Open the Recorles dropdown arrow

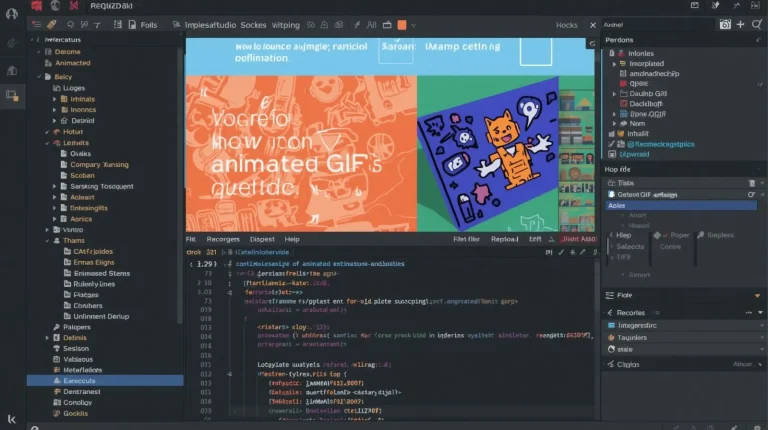click(x=760, y=312)
